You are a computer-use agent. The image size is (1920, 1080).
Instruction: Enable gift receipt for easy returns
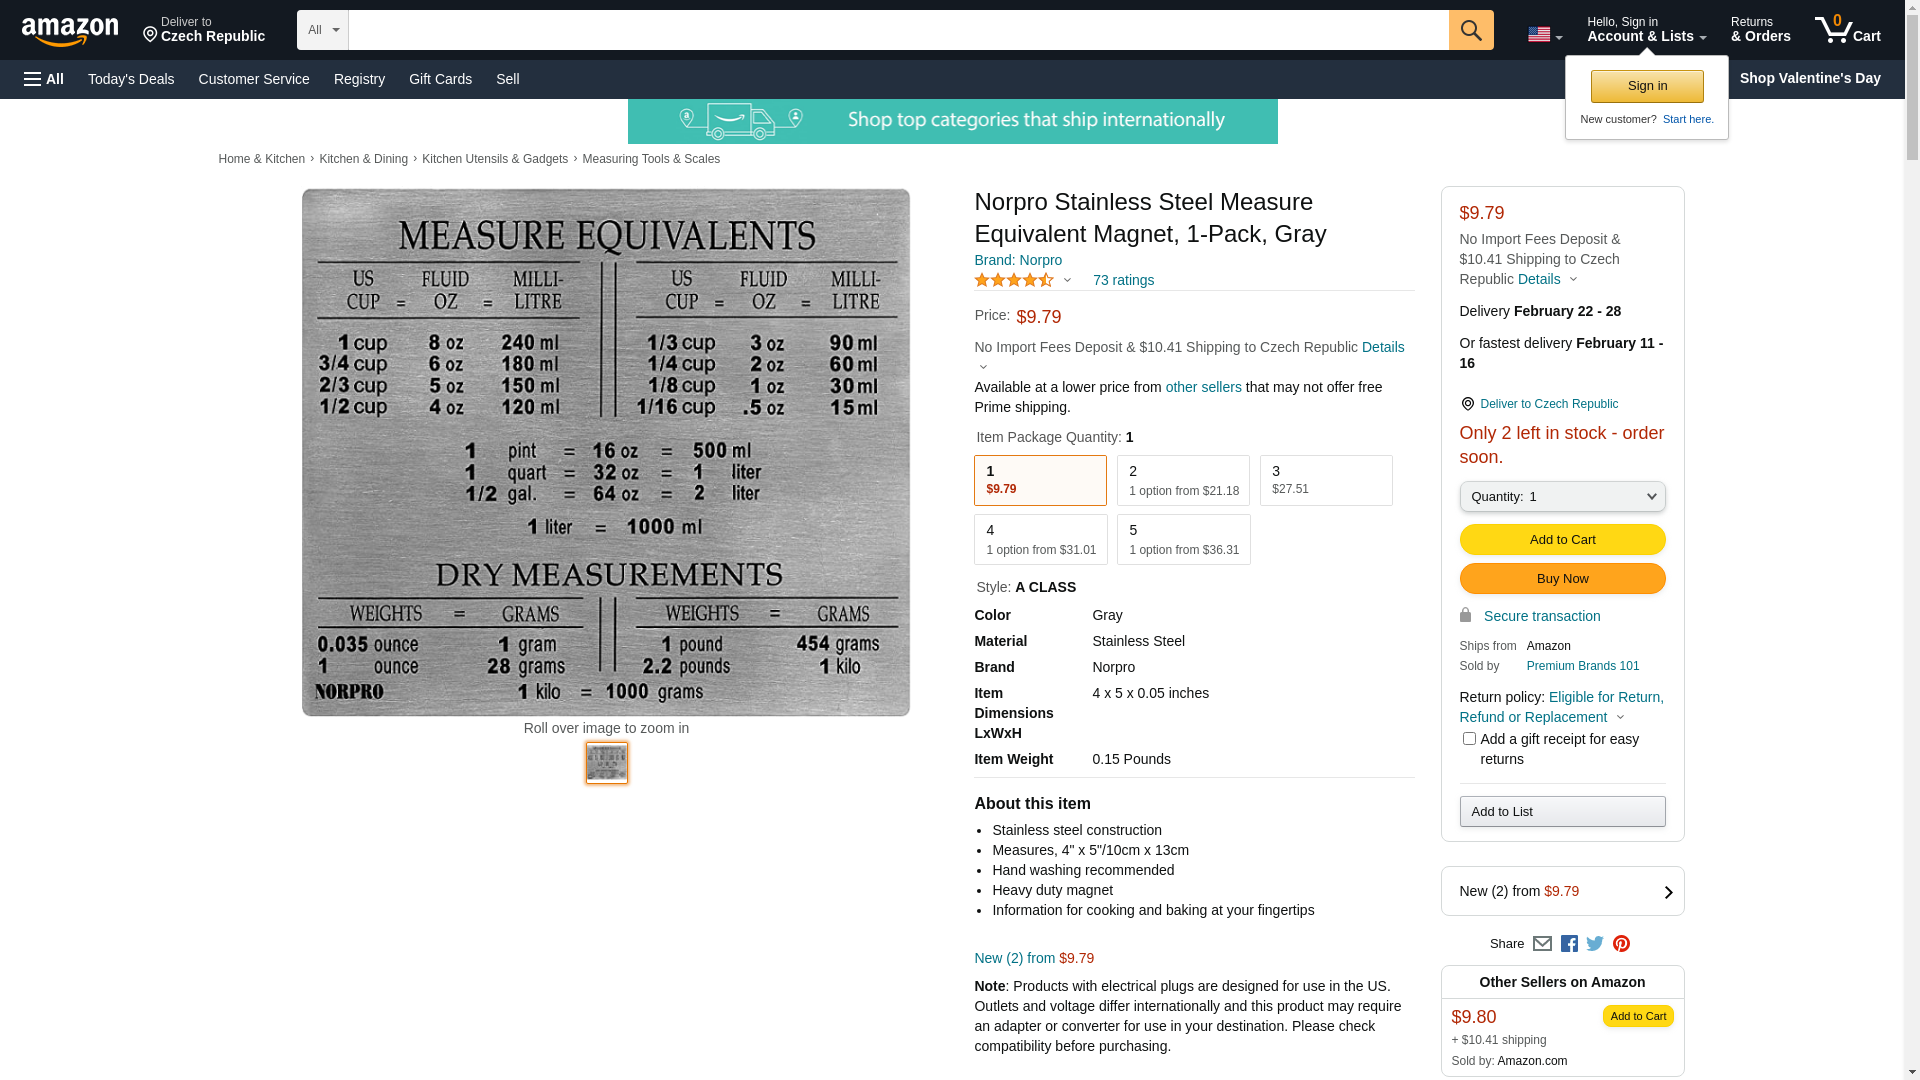1469,739
